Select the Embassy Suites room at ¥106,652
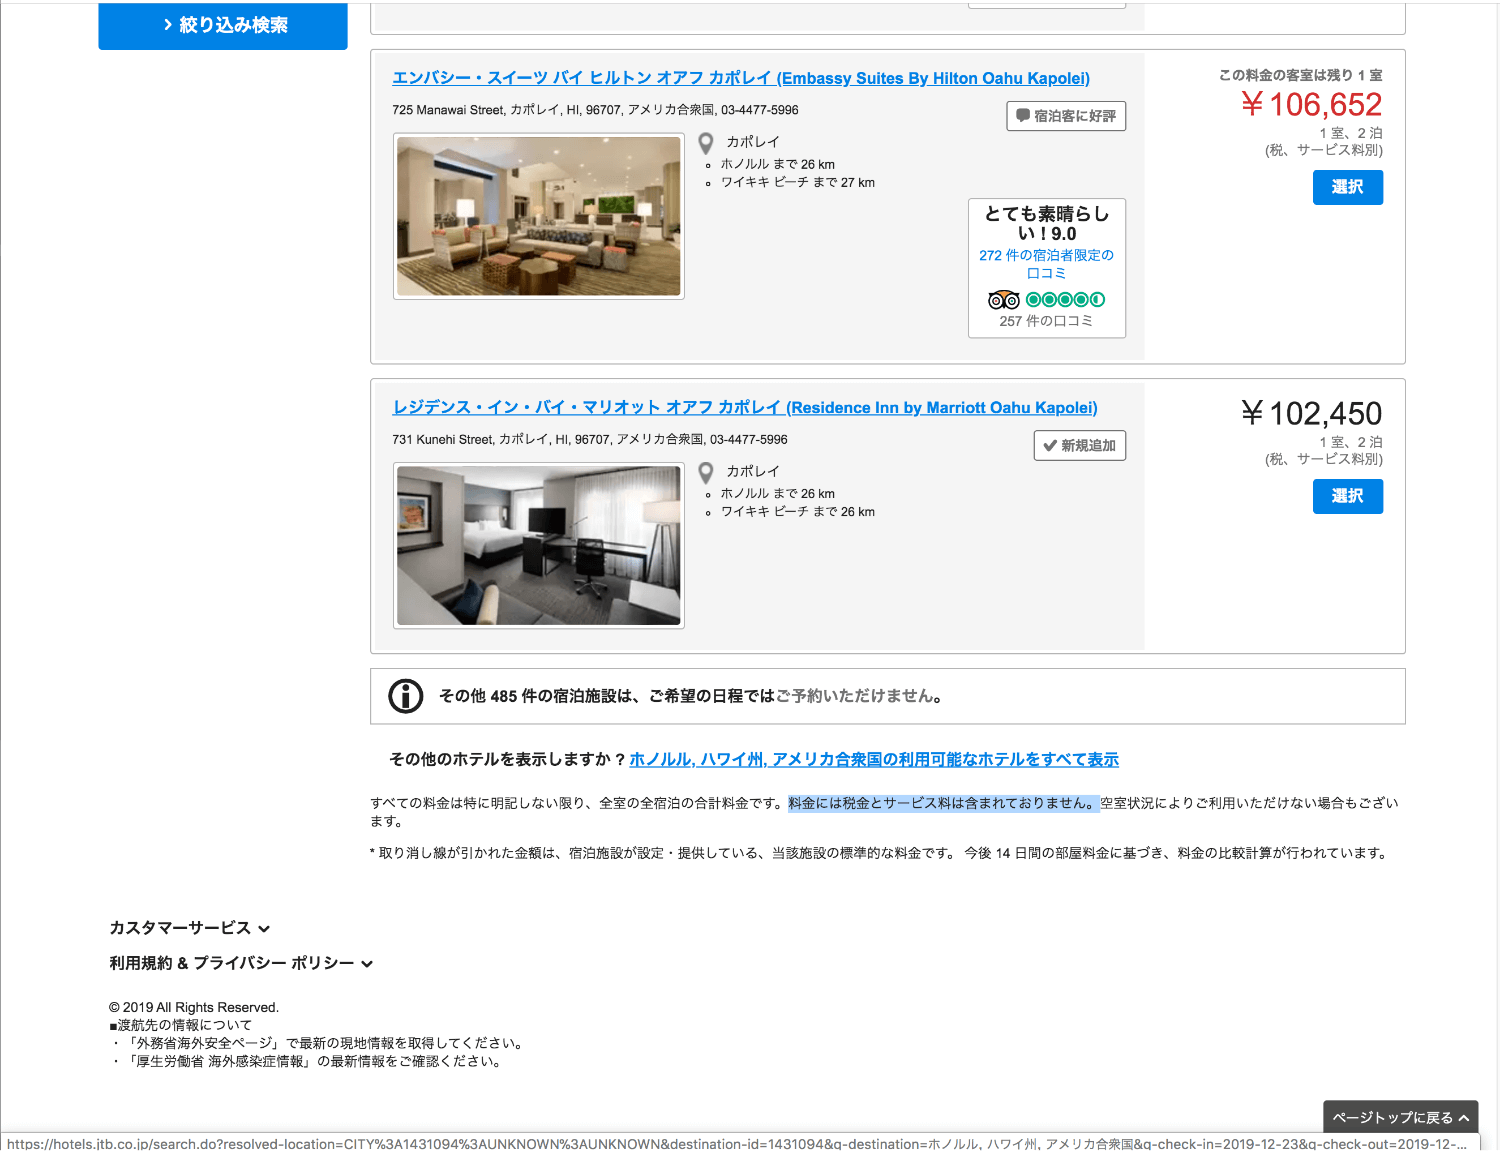This screenshot has height=1151, width=1500. (x=1347, y=187)
